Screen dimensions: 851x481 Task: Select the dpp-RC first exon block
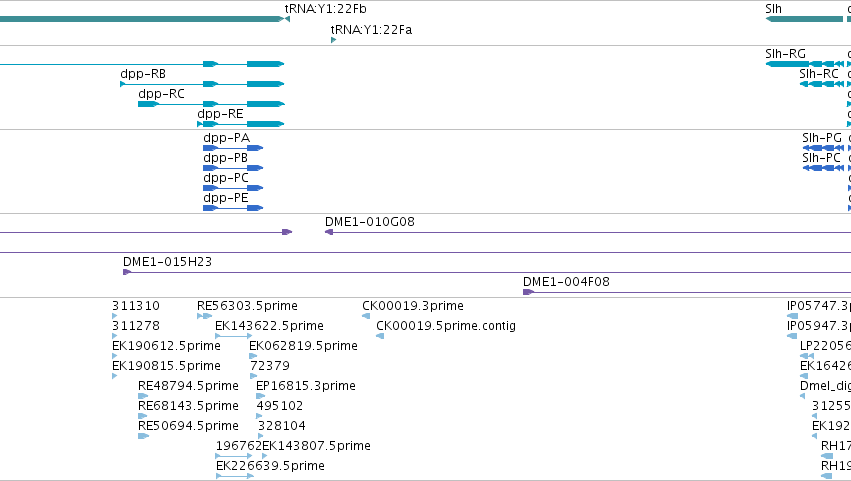(148, 104)
